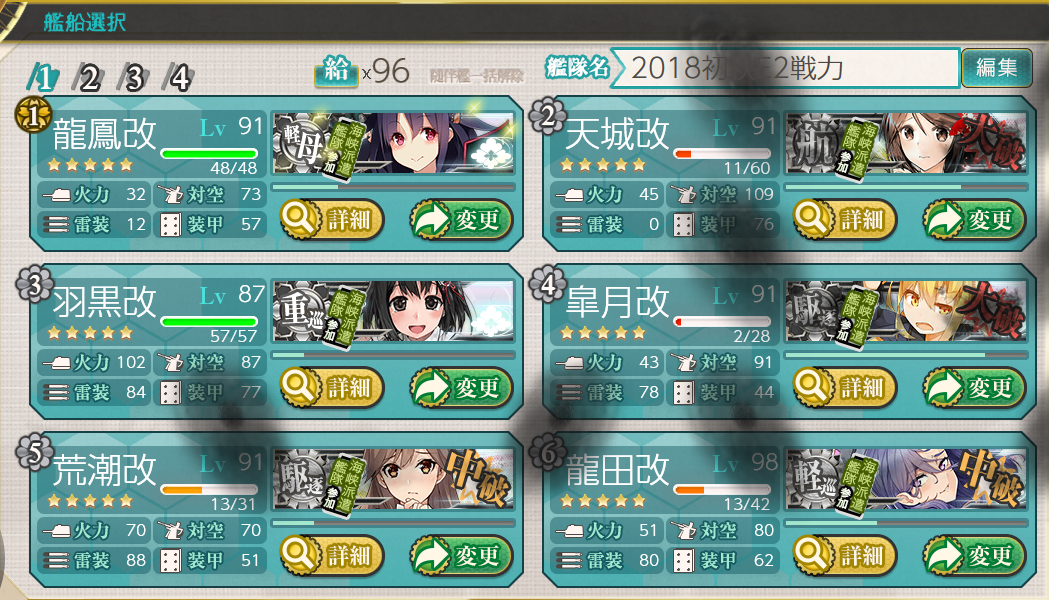Viewport: 1050px width, 600px height.
Task: Click 龍鳳改 ship banner portrait
Action: (393, 144)
